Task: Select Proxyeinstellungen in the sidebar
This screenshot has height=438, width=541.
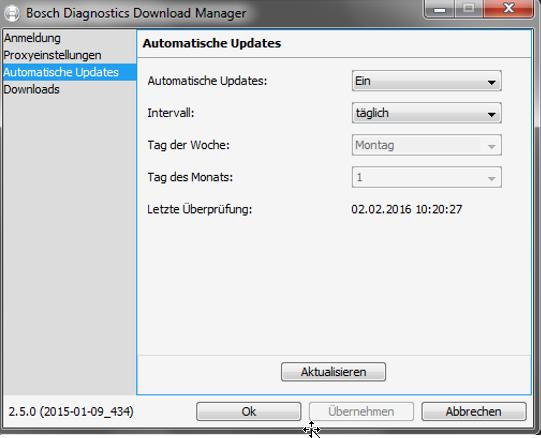Action: click(69, 55)
